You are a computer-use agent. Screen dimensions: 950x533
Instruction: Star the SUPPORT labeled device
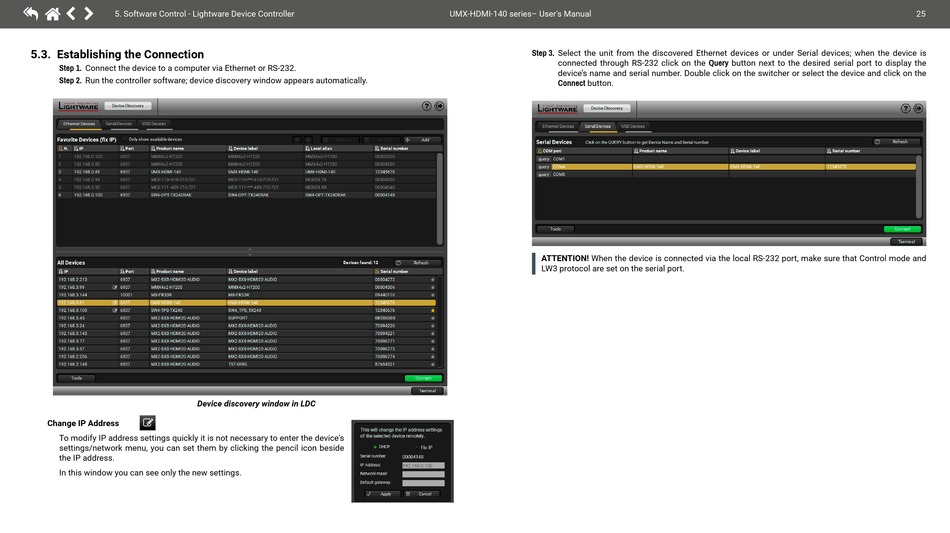(x=433, y=318)
